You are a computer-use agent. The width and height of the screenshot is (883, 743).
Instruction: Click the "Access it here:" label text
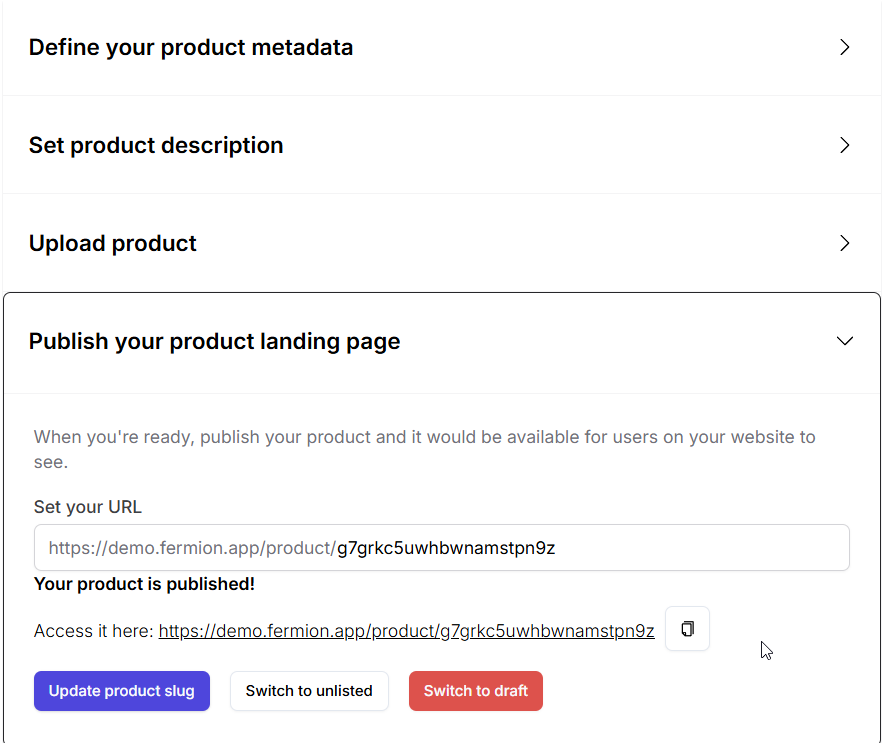94,631
